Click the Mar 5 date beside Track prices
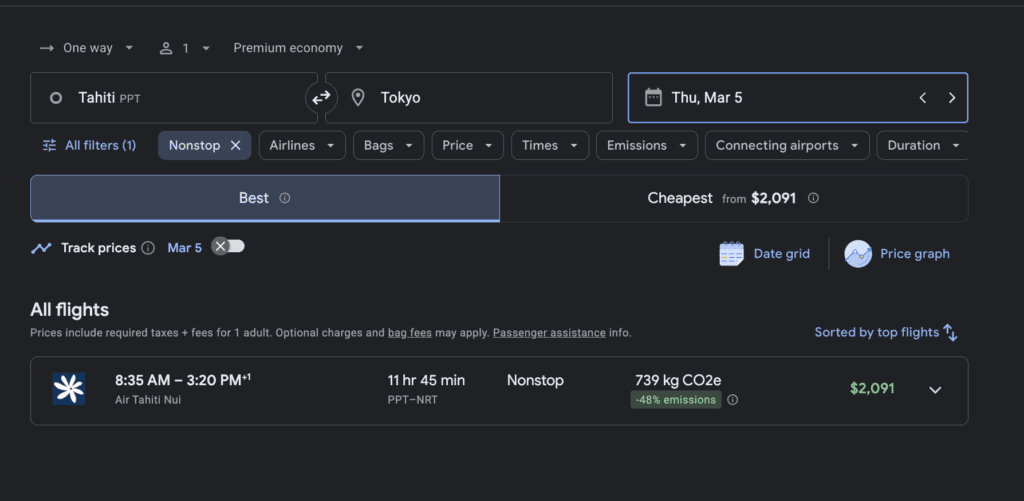The height and width of the screenshot is (501, 1024). (x=184, y=248)
